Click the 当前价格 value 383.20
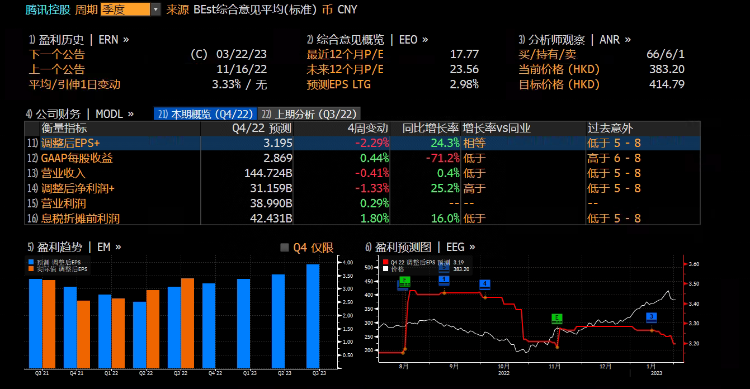The width and height of the screenshot is (750, 389). pyautogui.click(x=667, y=69)
